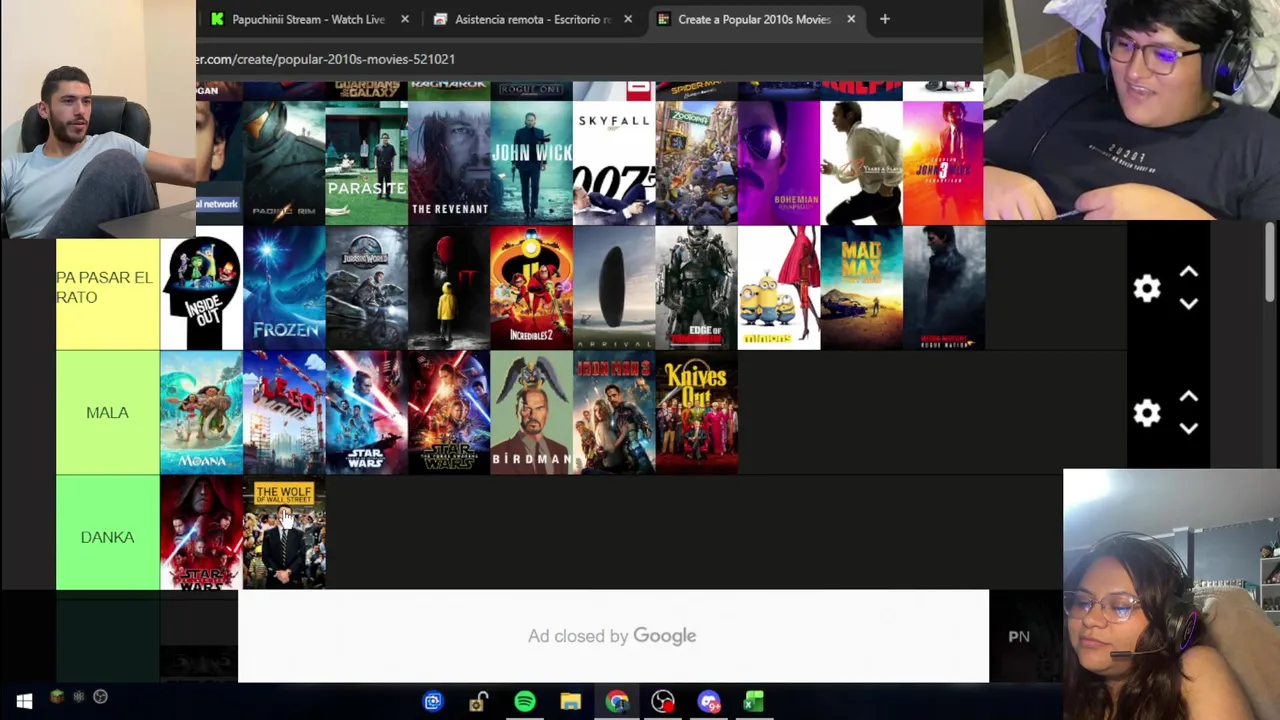Open settings gear for PA PASAR EL RATO row
The width and height of the screenshot is (1280, 720).
(x=1147, y=289)
